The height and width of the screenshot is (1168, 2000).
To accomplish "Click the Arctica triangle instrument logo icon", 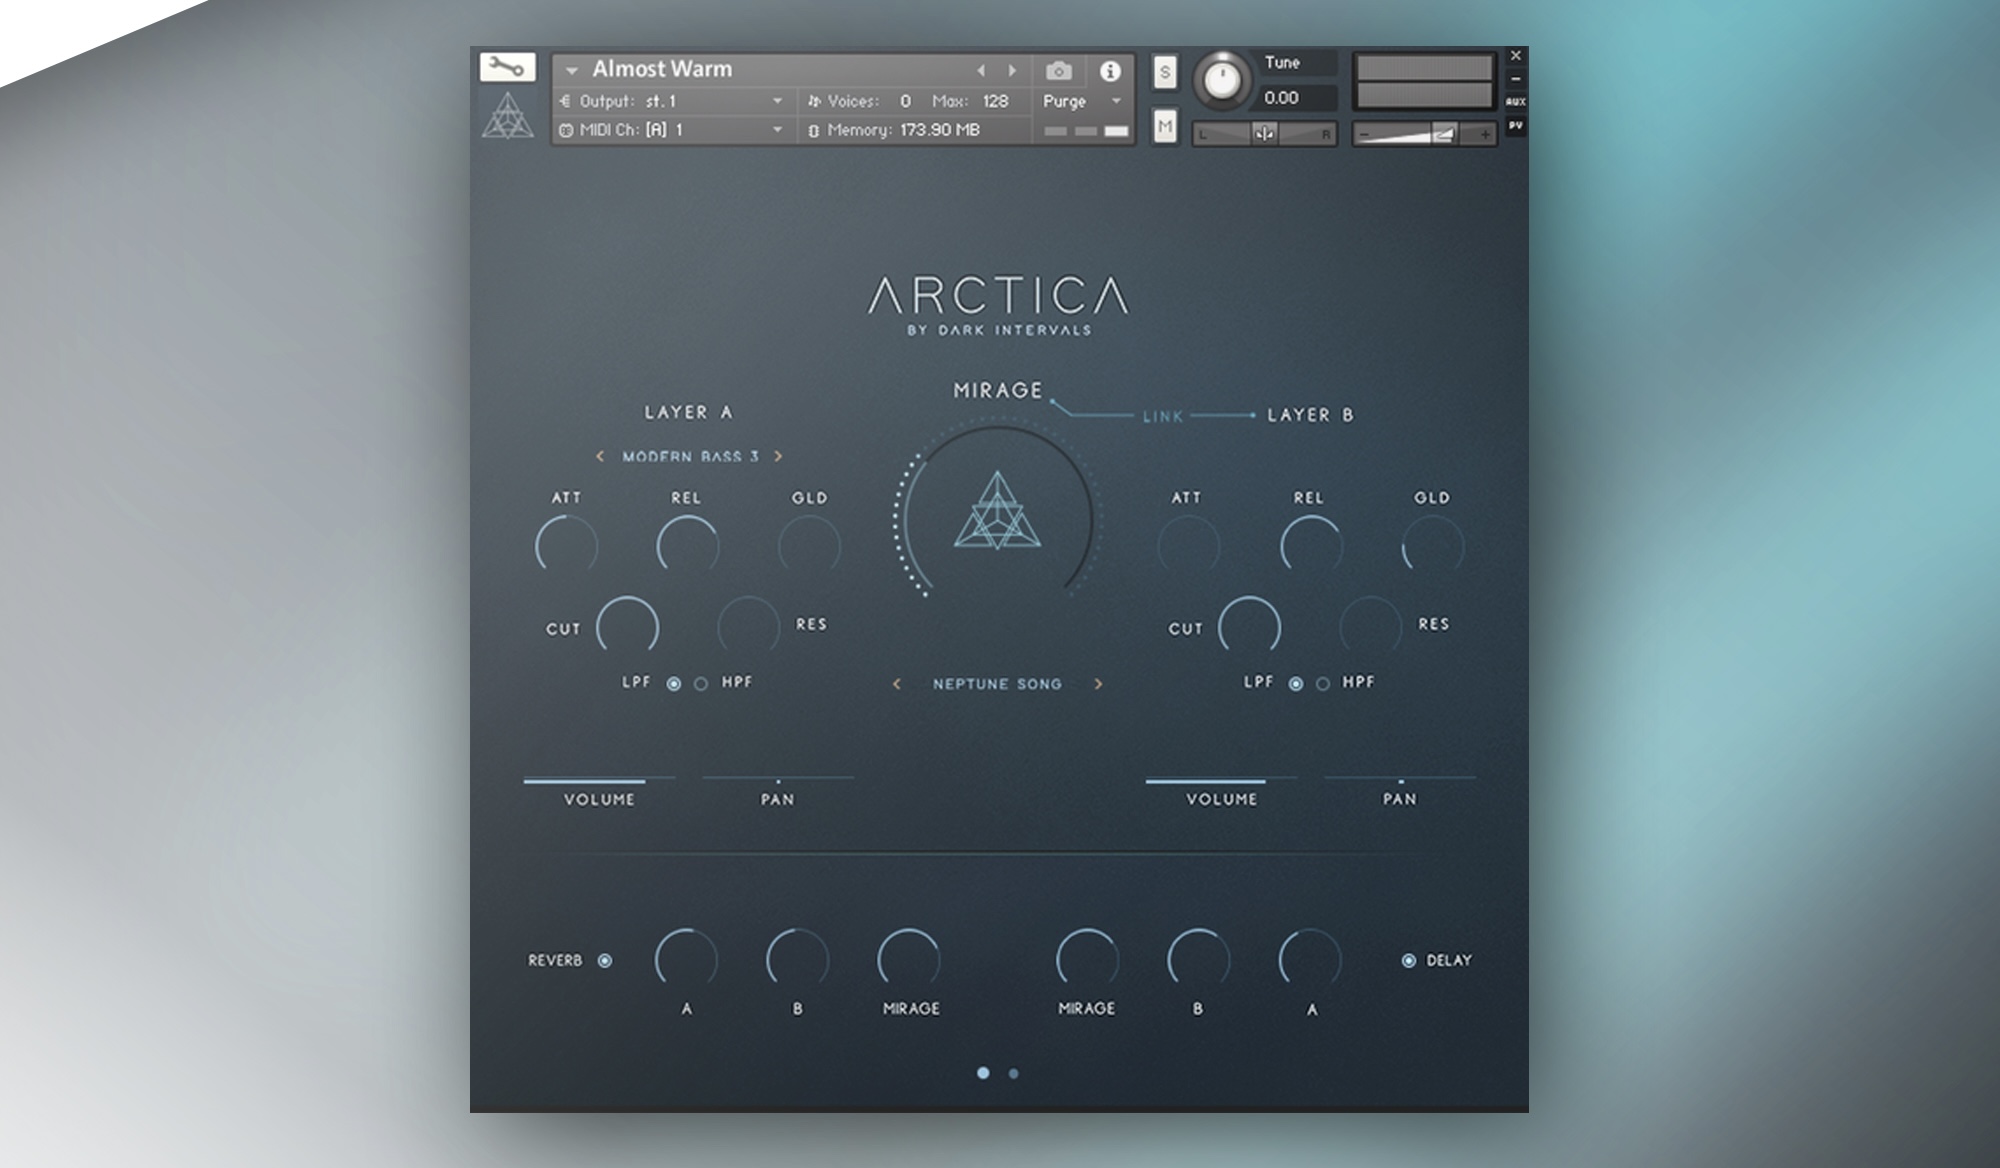I will [508, 116].
